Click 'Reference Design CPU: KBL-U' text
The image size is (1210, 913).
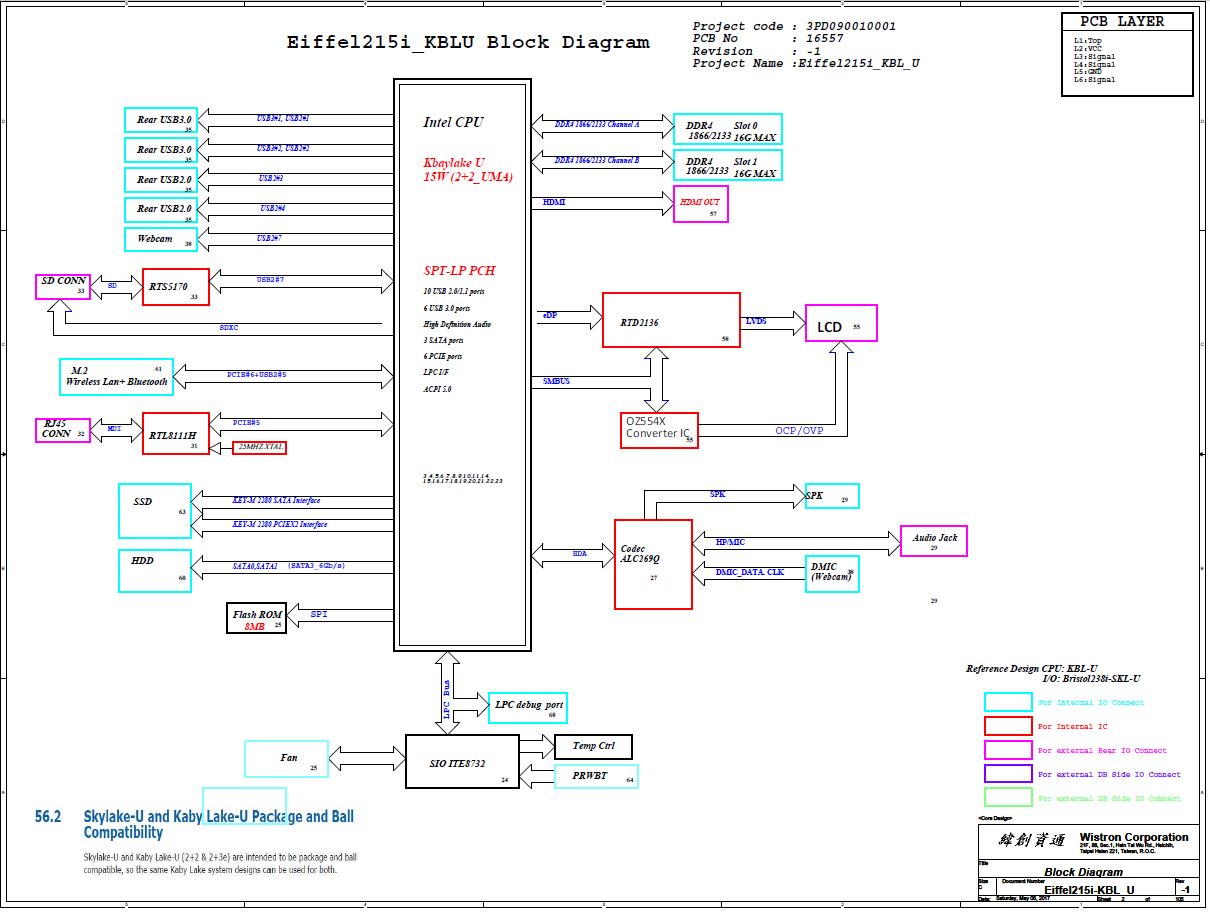point(1033,668)
